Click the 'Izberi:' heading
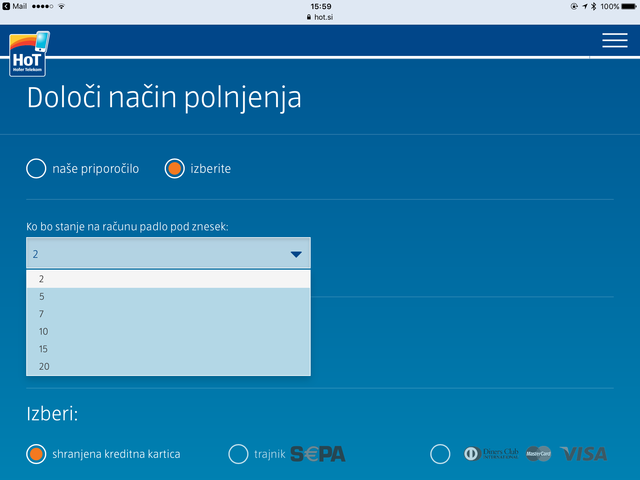This screenshot has height=480, width=640. click(x=52, y=414)
